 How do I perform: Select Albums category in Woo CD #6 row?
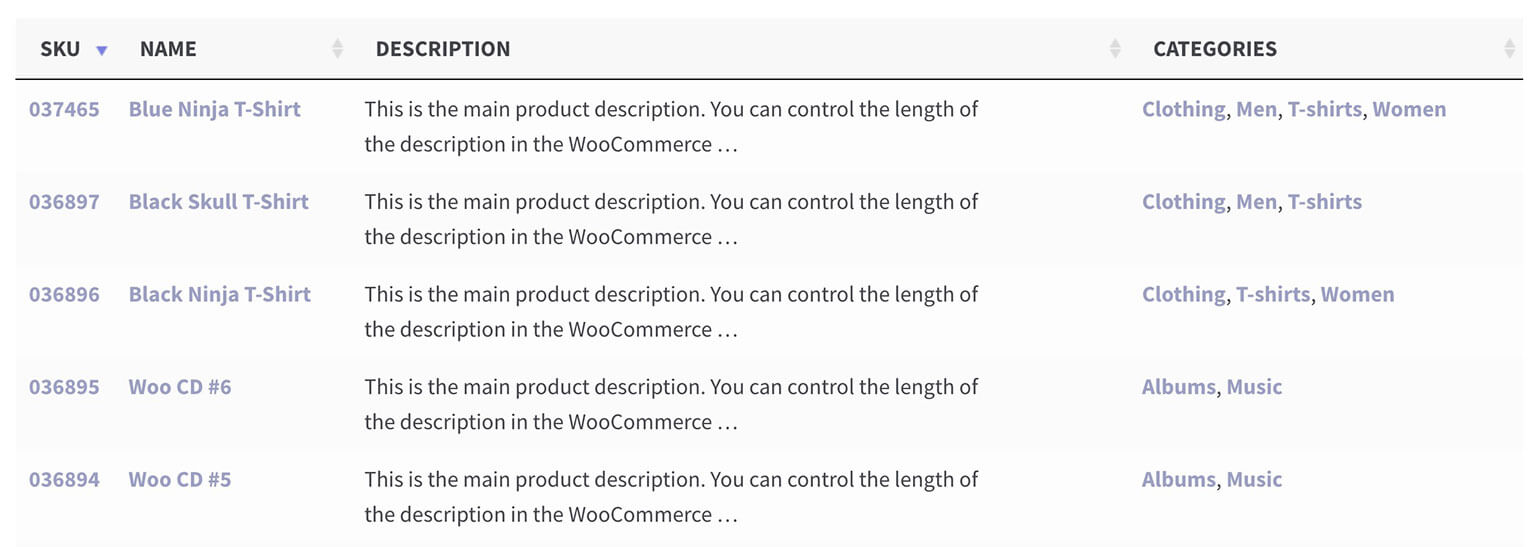tap(1179, 386)
